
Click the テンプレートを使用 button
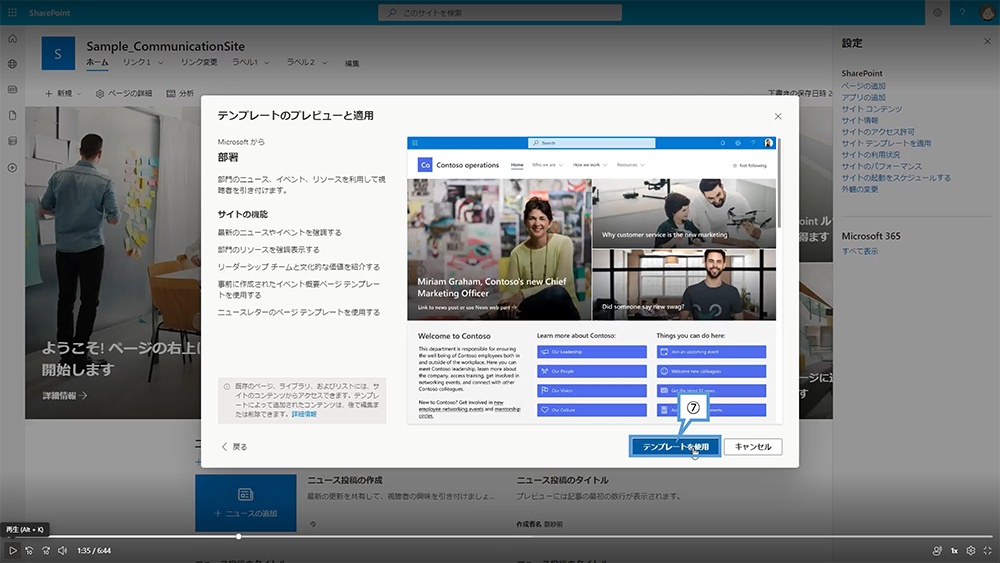pyautogui.click(x=675, y=446)
